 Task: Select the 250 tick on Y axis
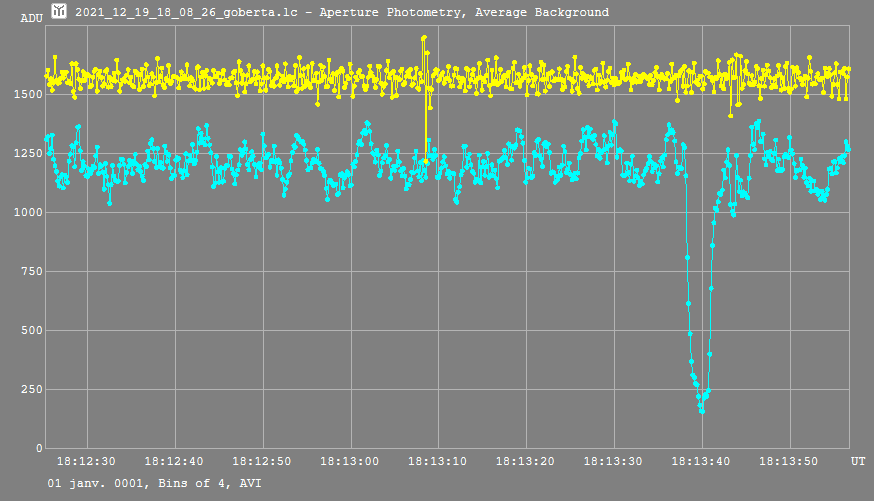coord(30,389)
